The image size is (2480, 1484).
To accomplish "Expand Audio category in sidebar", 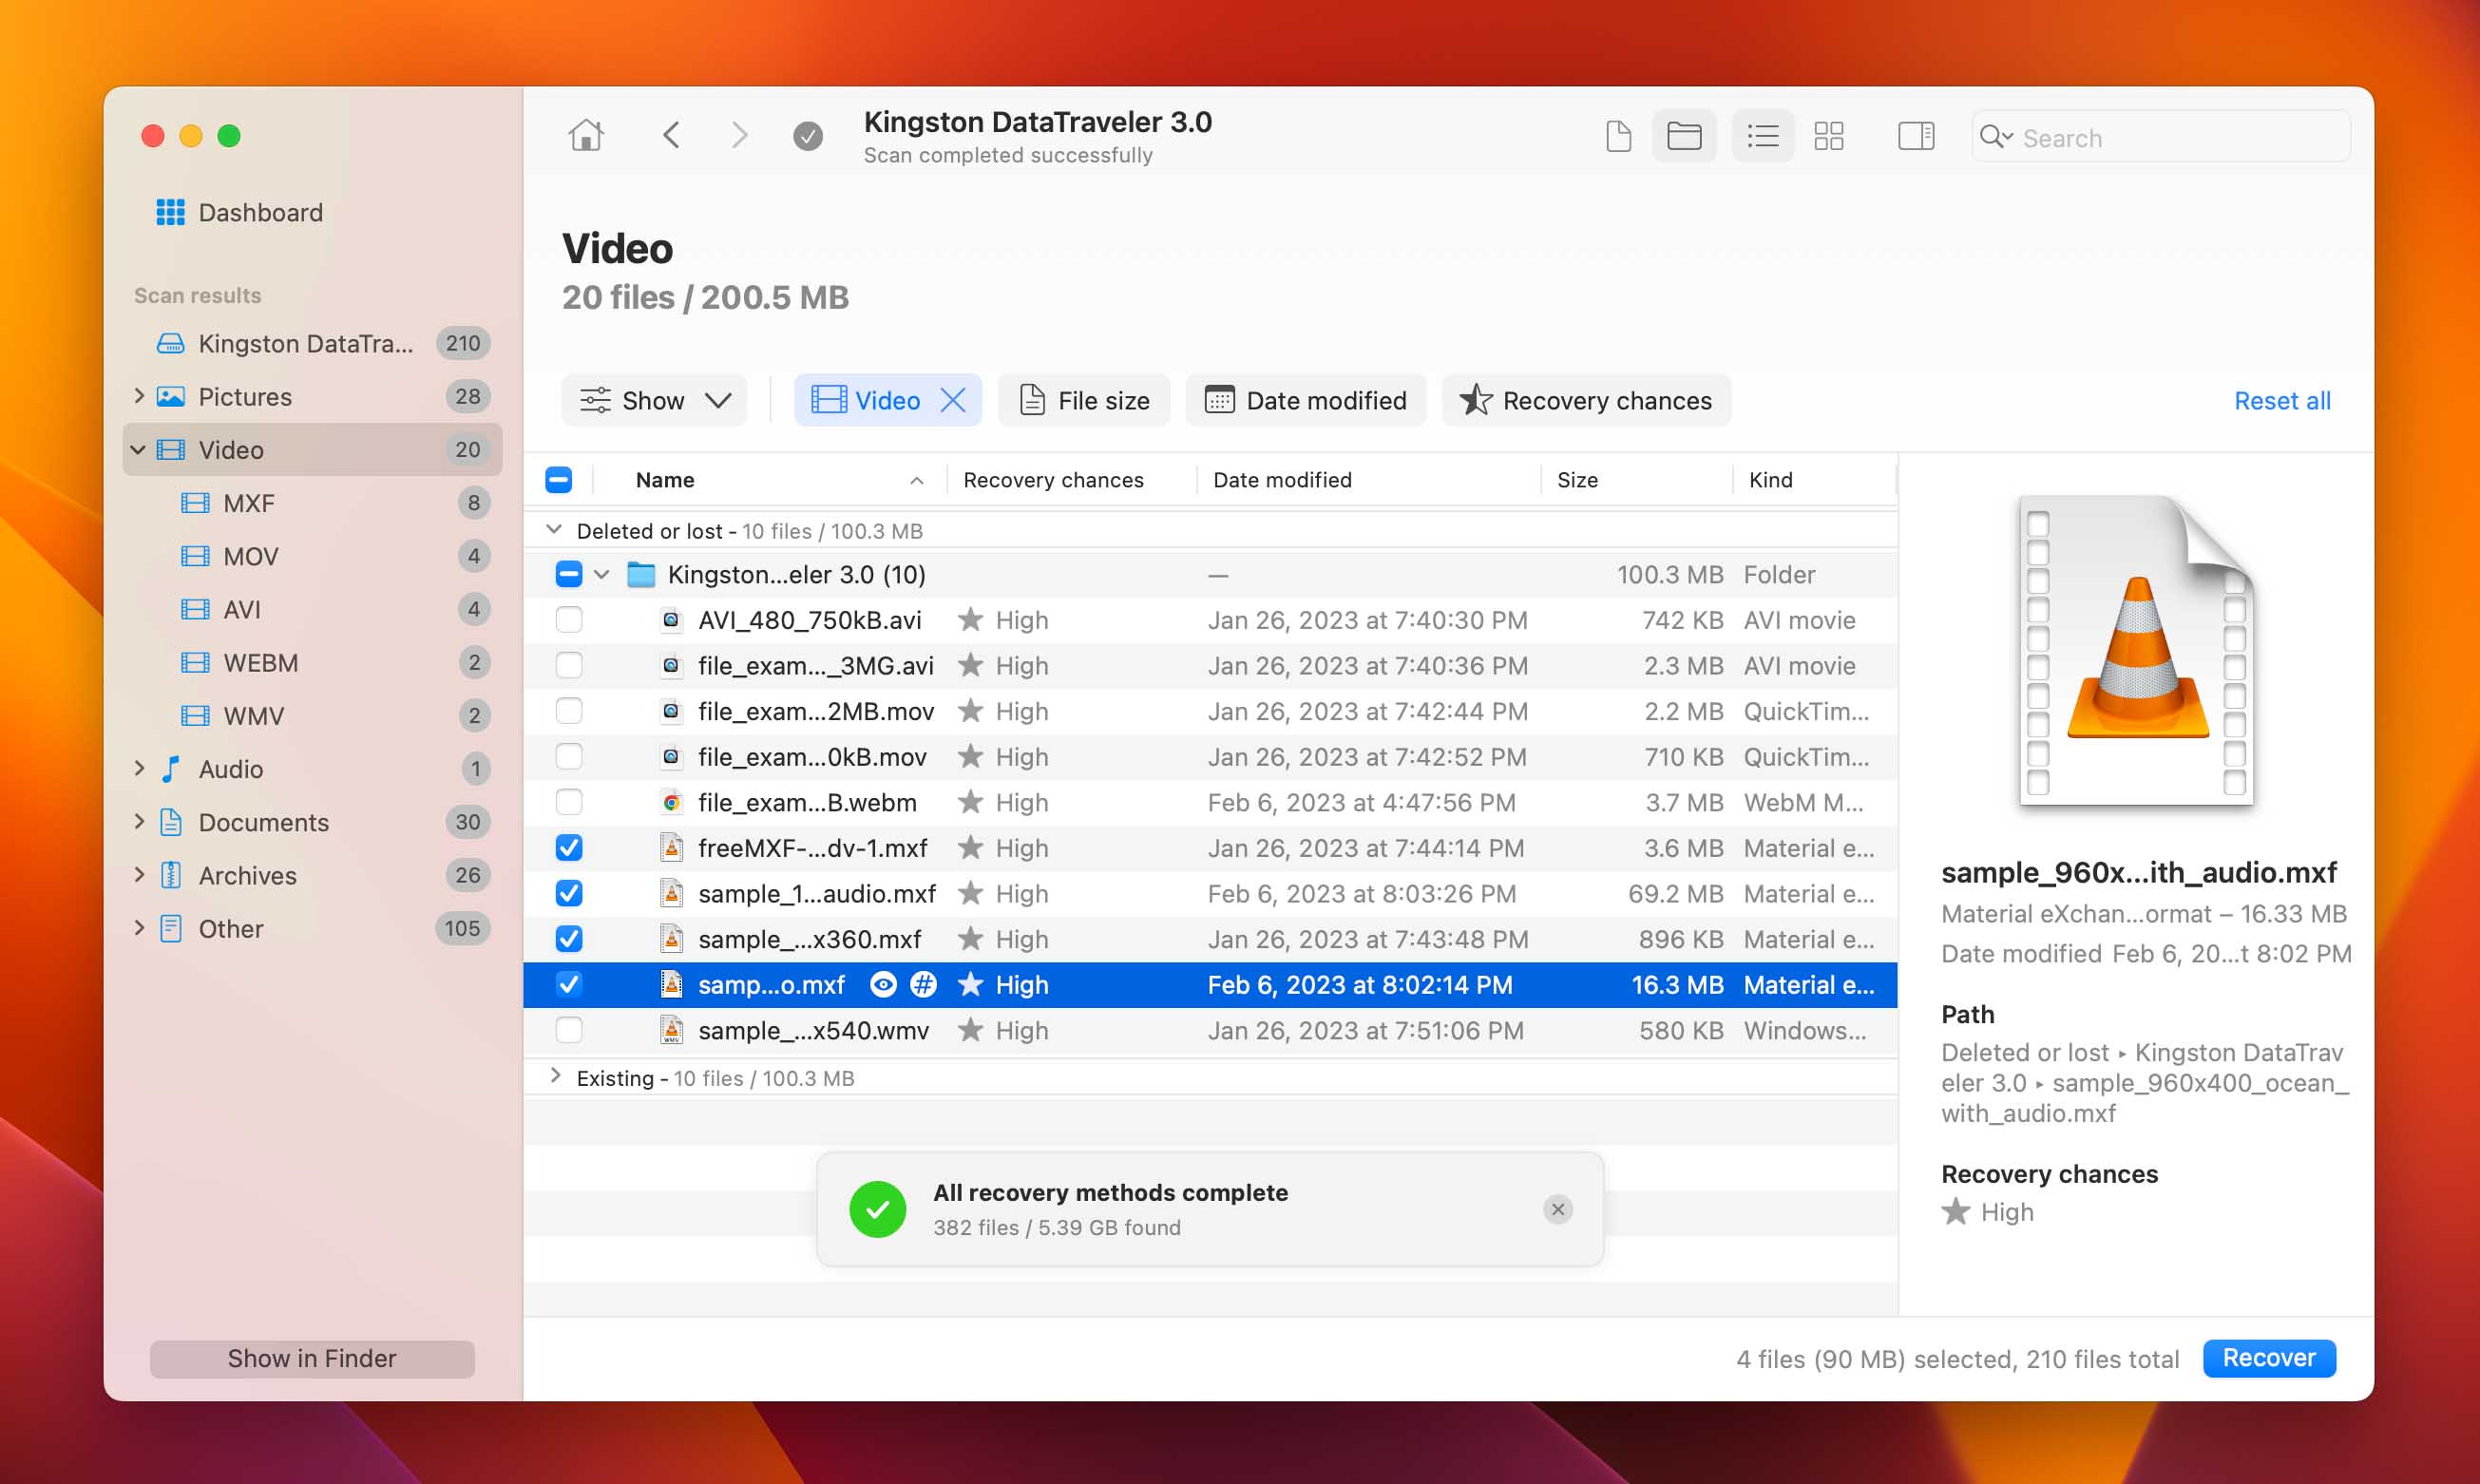I will pos(139,768).
